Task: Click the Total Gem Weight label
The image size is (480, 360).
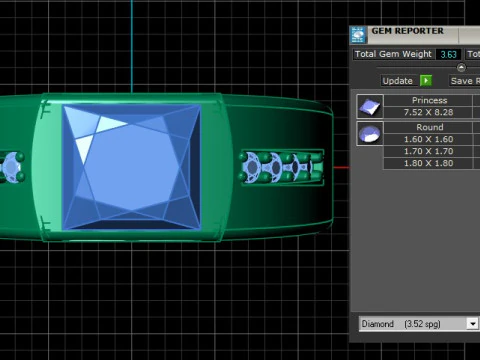Action: (393, 54)
